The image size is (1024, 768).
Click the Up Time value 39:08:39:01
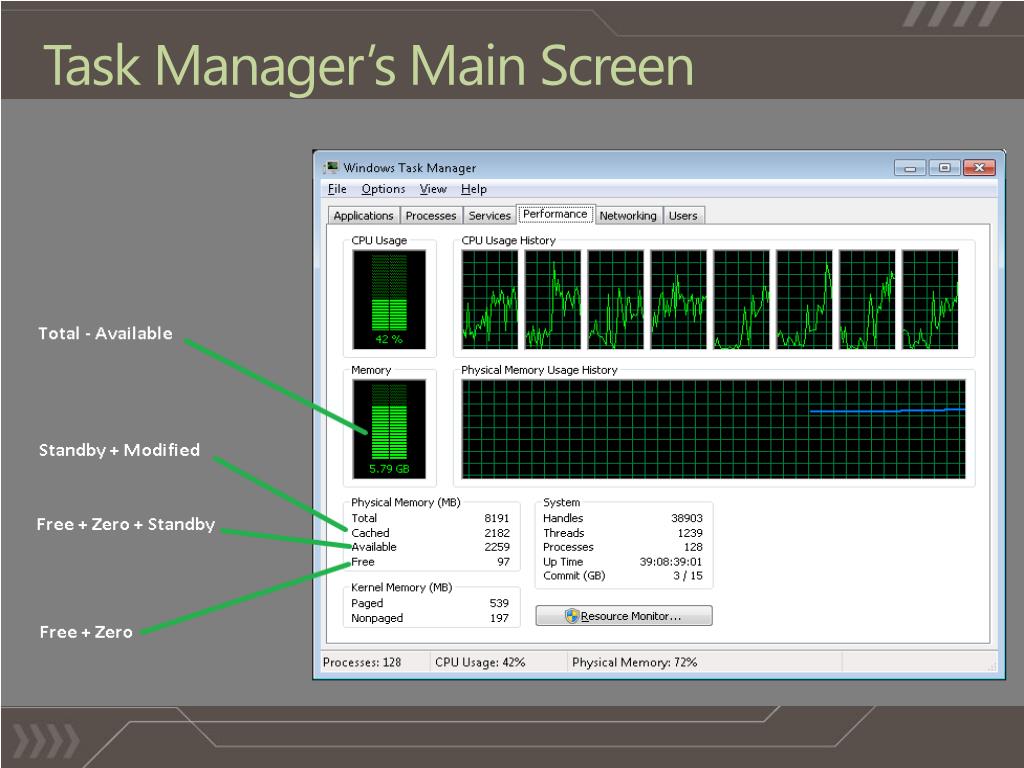[x=671, y=562]
